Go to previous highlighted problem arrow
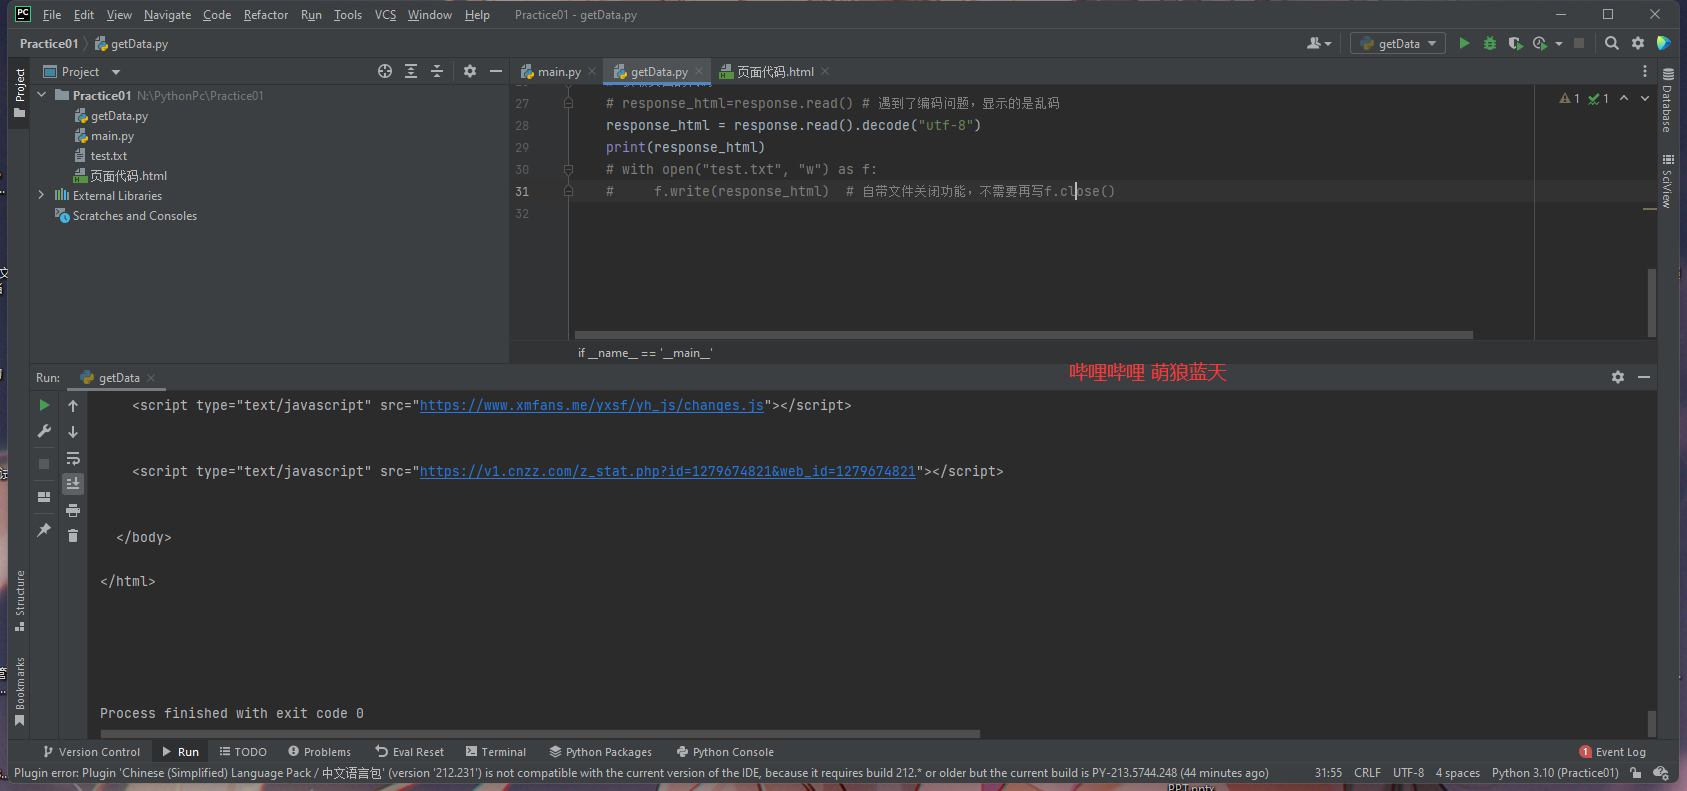 click(x=1624, y=98)
